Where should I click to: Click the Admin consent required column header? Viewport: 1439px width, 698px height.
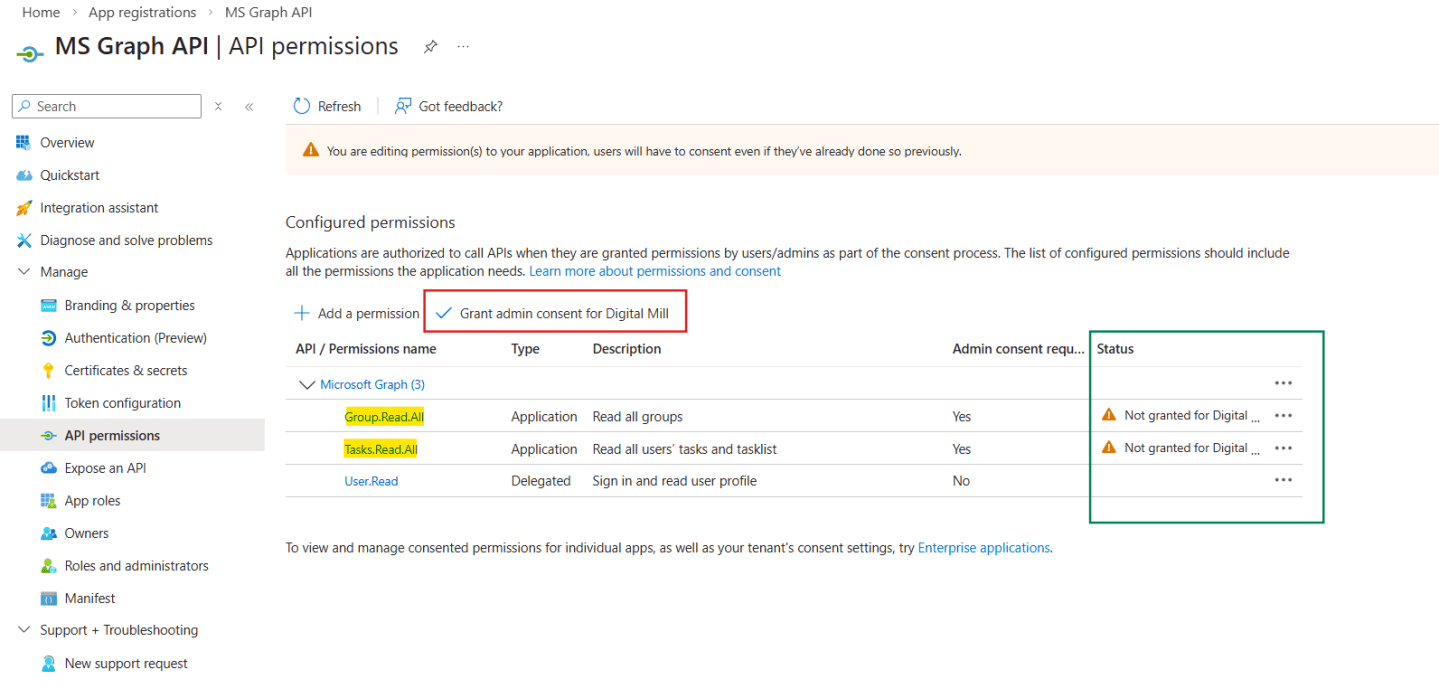[1018, 349]
